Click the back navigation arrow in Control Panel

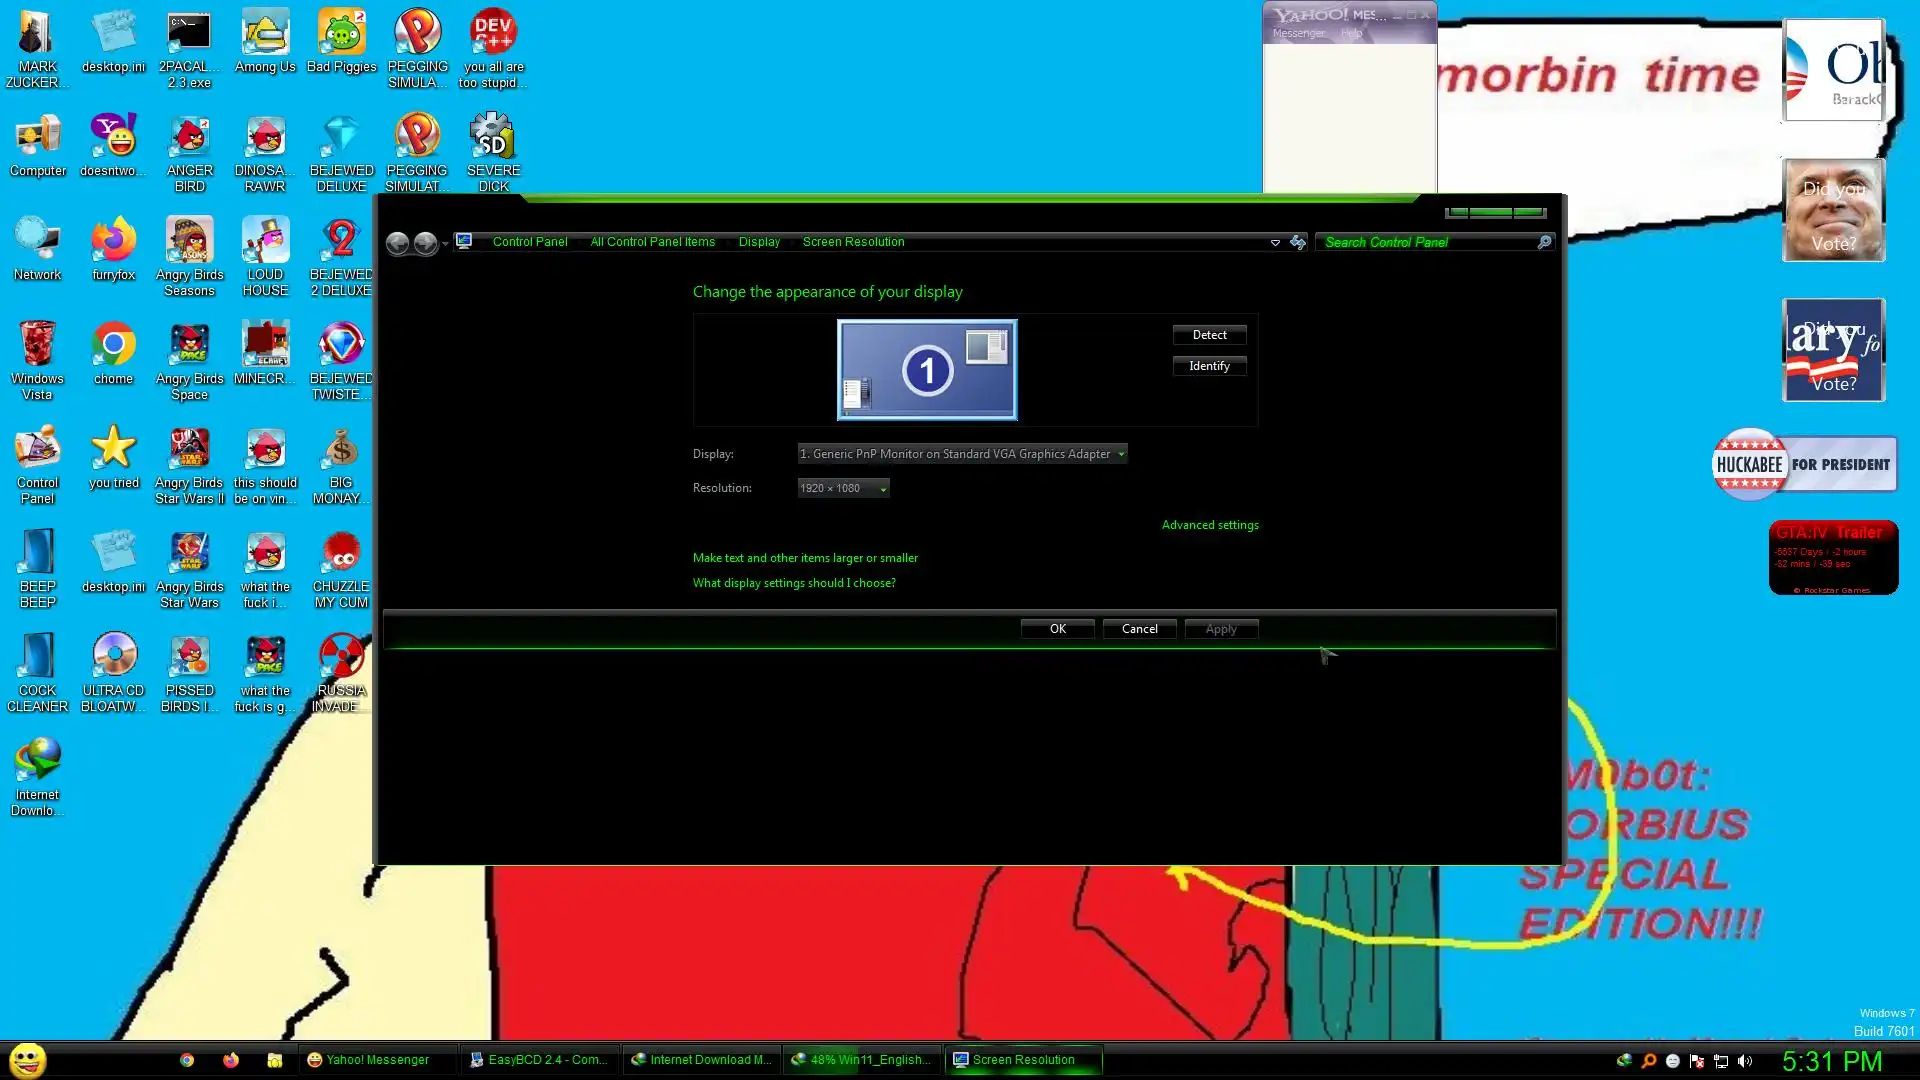click(x=397, y=243)
